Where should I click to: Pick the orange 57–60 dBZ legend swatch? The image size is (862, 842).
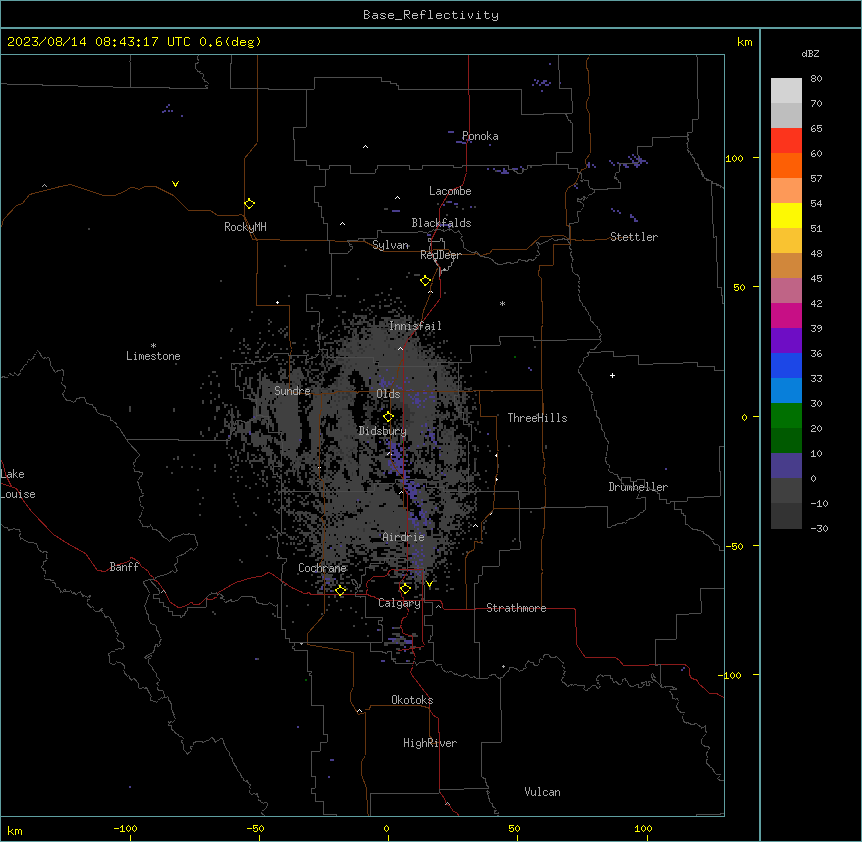786,165
